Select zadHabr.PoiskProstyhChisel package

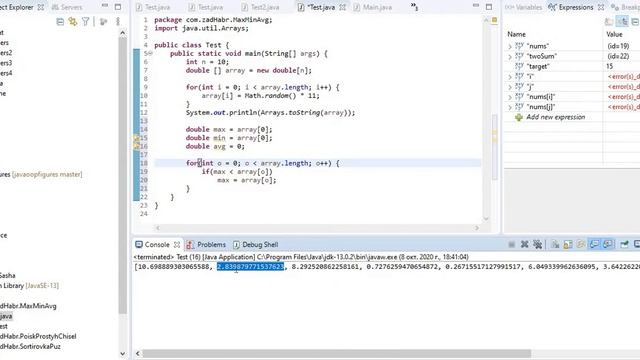38,336
